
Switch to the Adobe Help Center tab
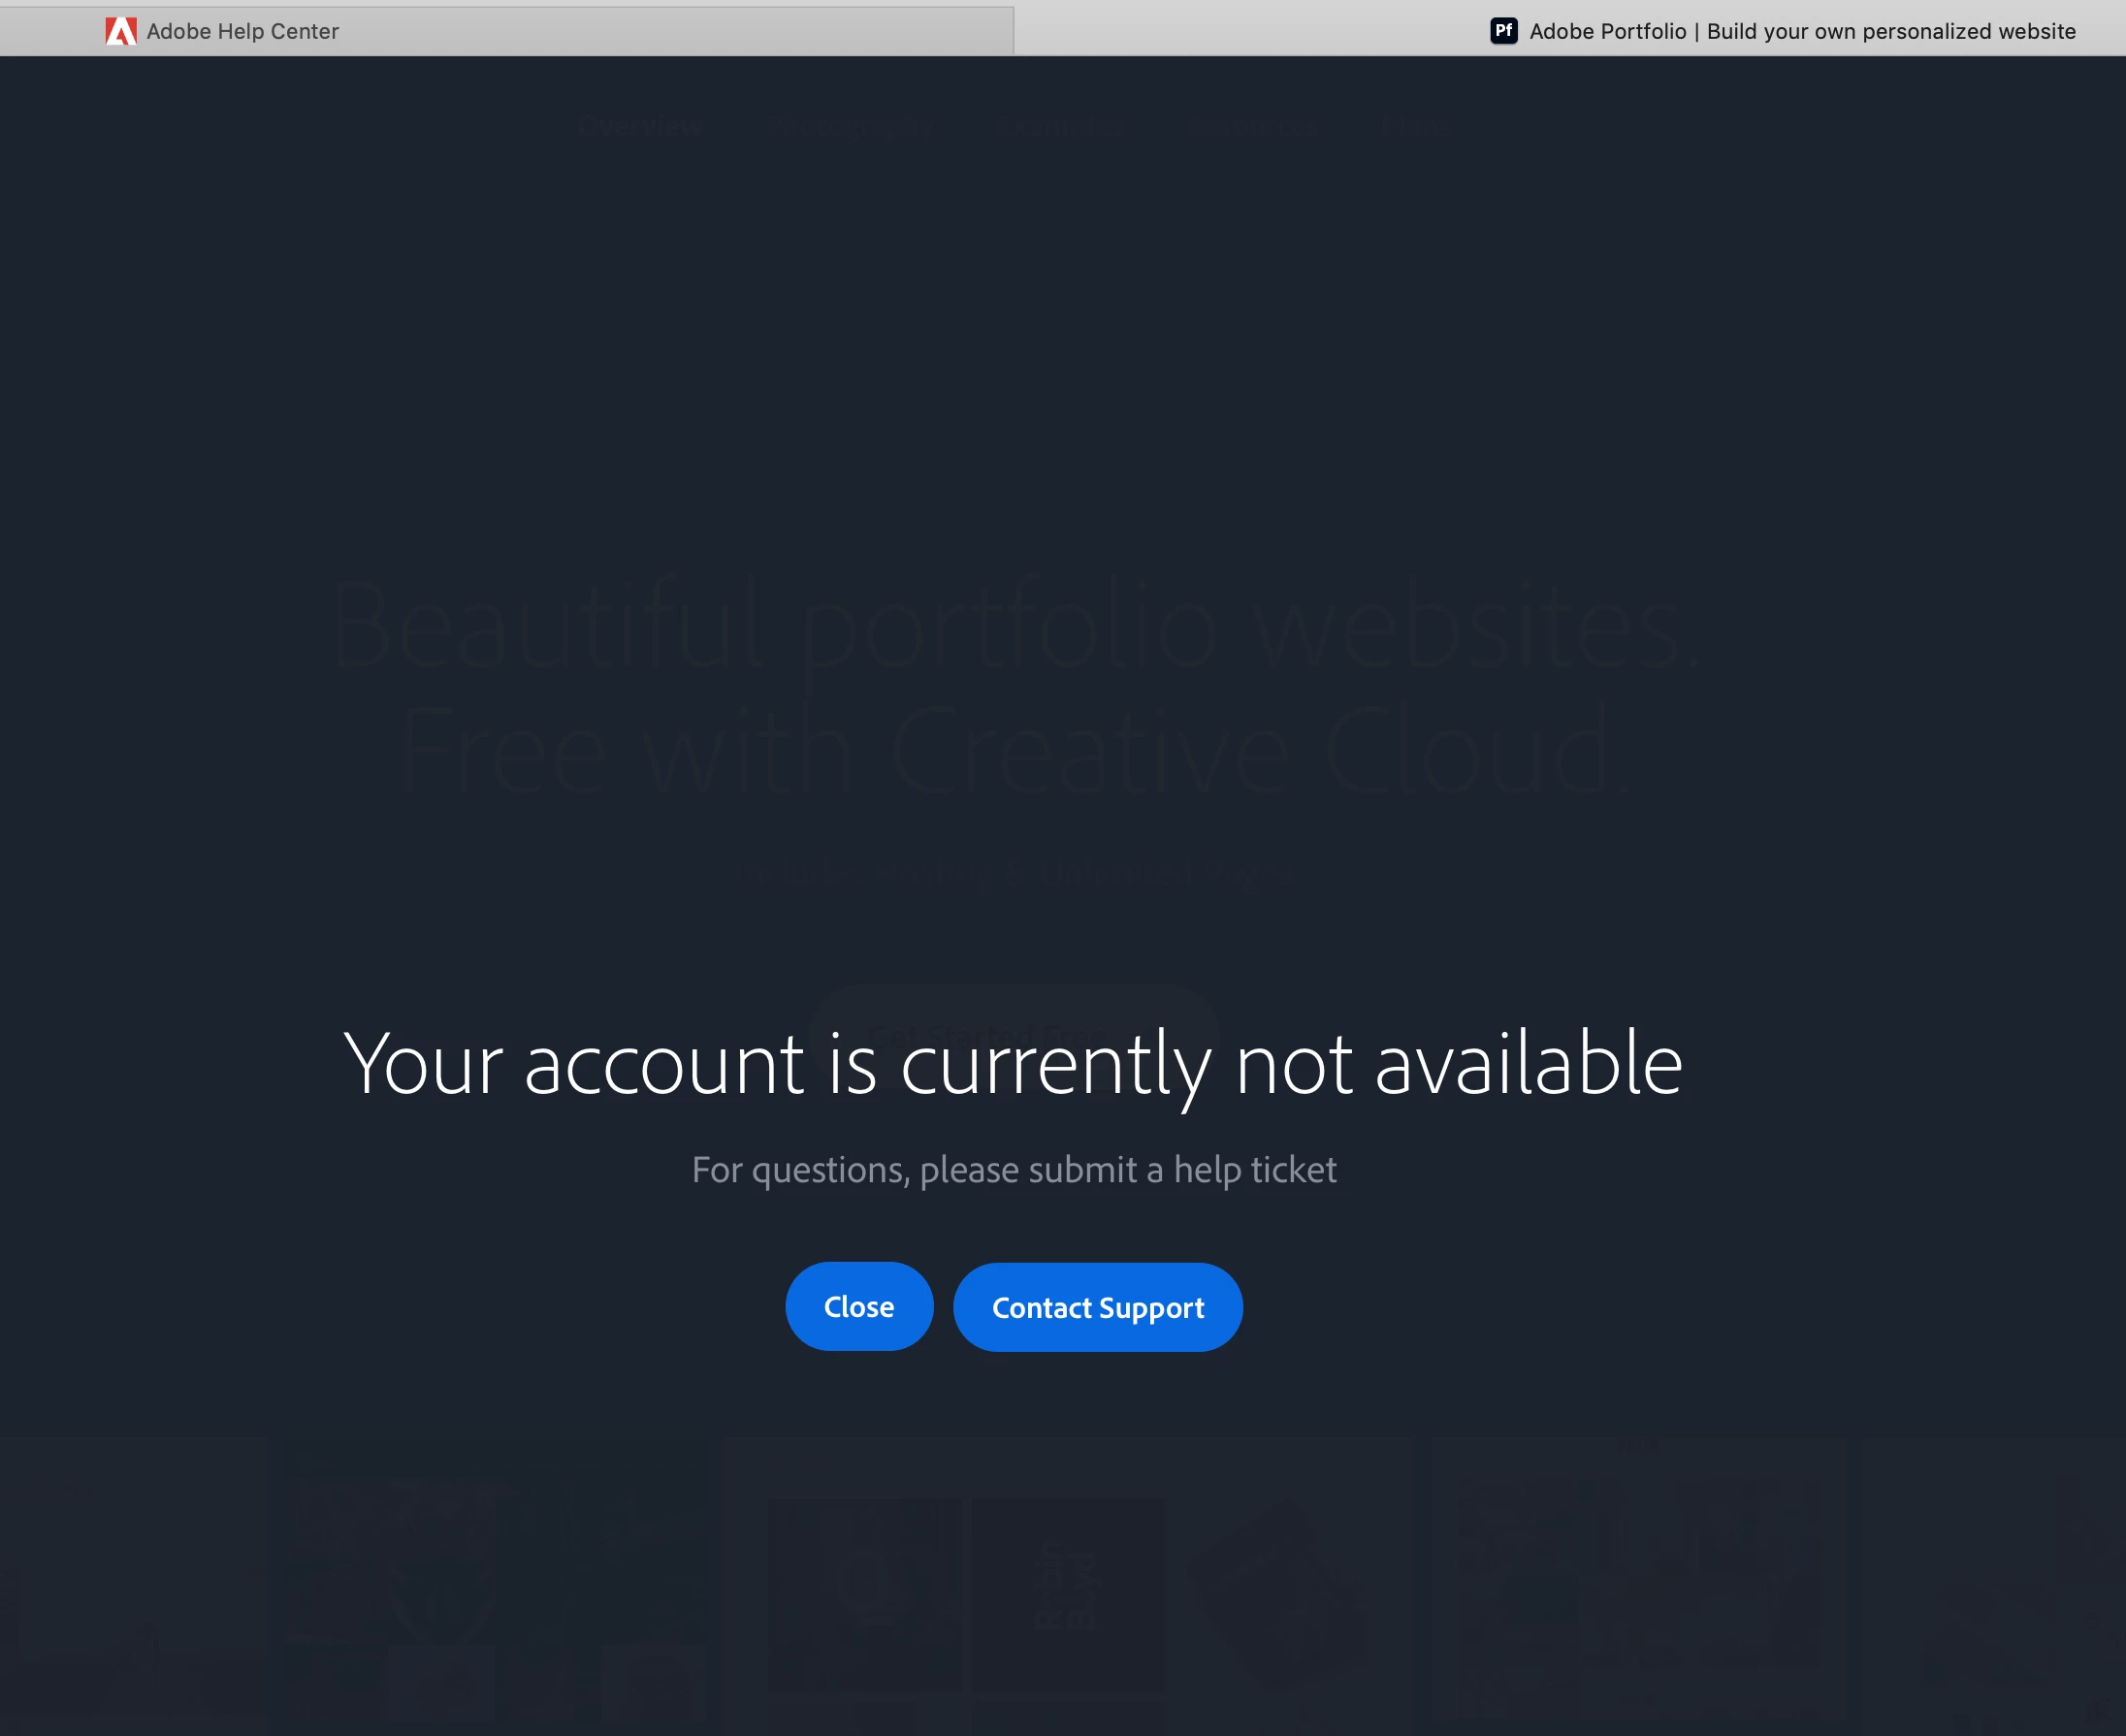[507, 31]
